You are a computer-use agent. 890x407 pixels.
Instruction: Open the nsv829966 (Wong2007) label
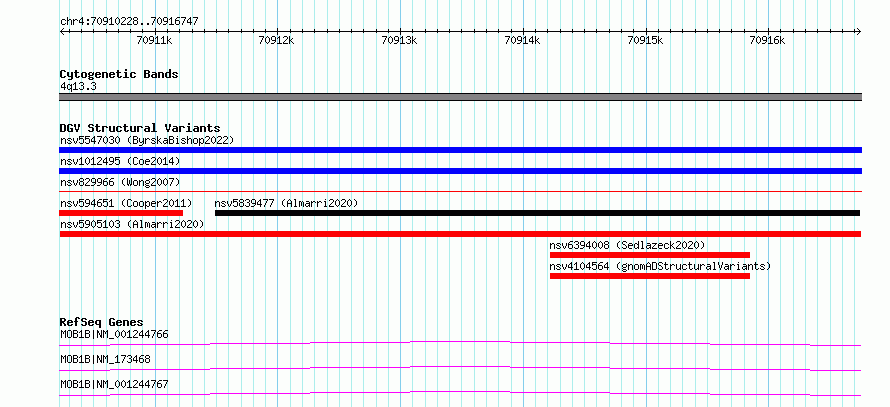pyautogui.click(x=120, y=182)
